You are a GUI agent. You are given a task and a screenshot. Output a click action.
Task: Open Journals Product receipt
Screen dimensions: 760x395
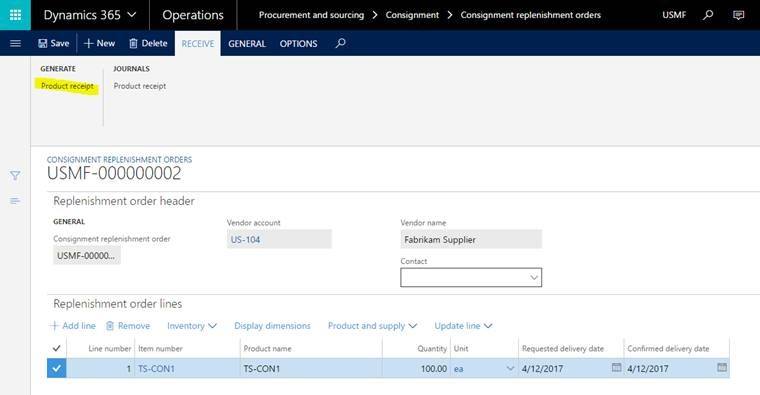tap(140, 86)
